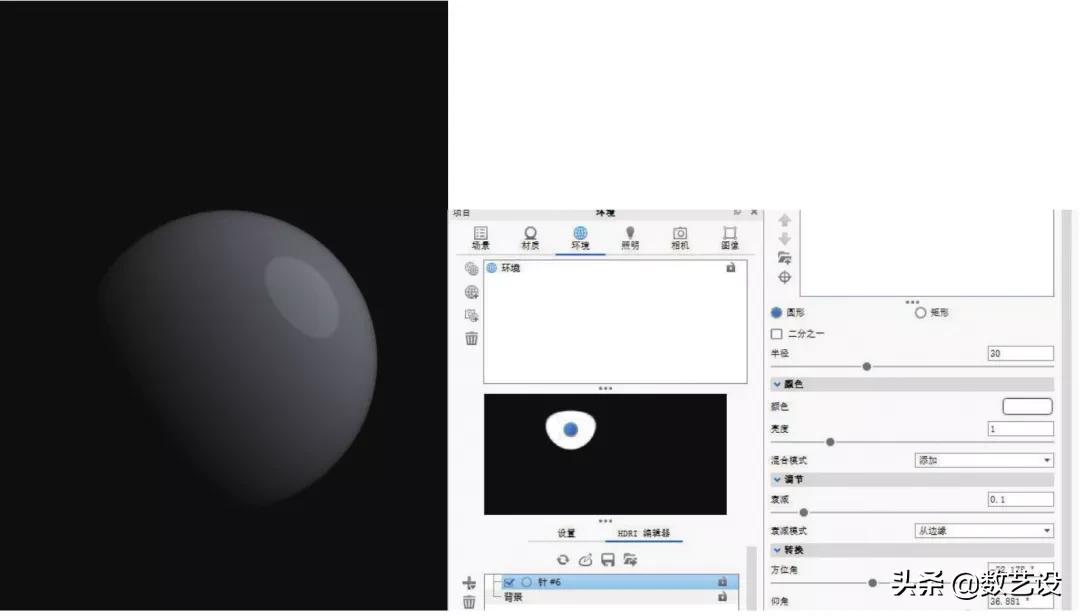Select the 背景 item in the pin list

512,595
